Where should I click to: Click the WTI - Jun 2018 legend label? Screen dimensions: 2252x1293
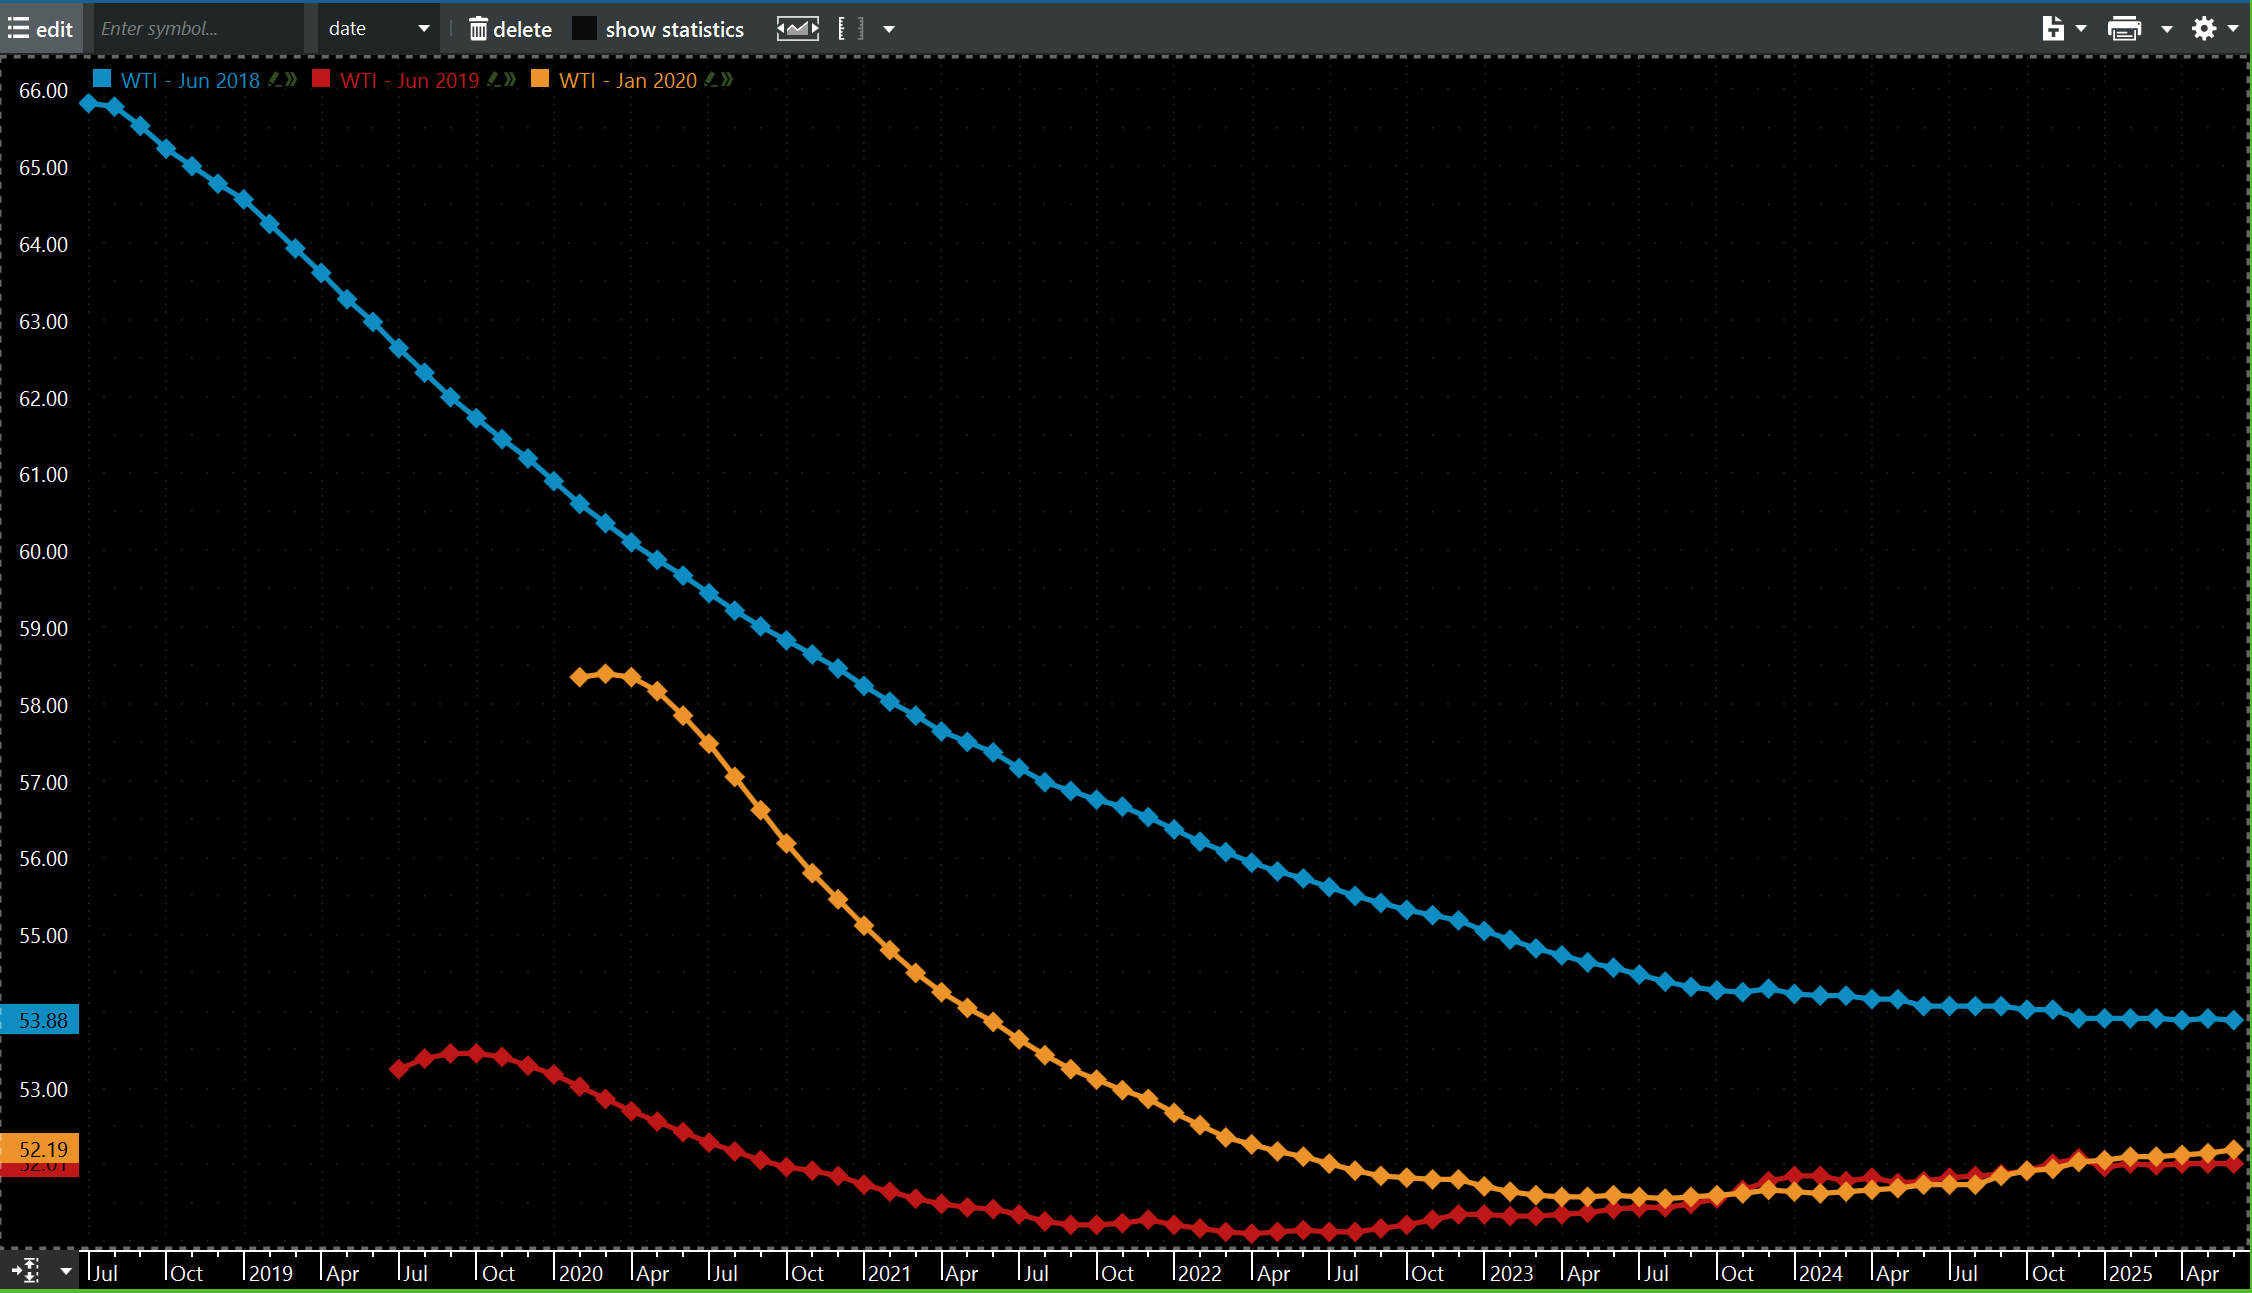pyautogui.click(x=190, y=81)
